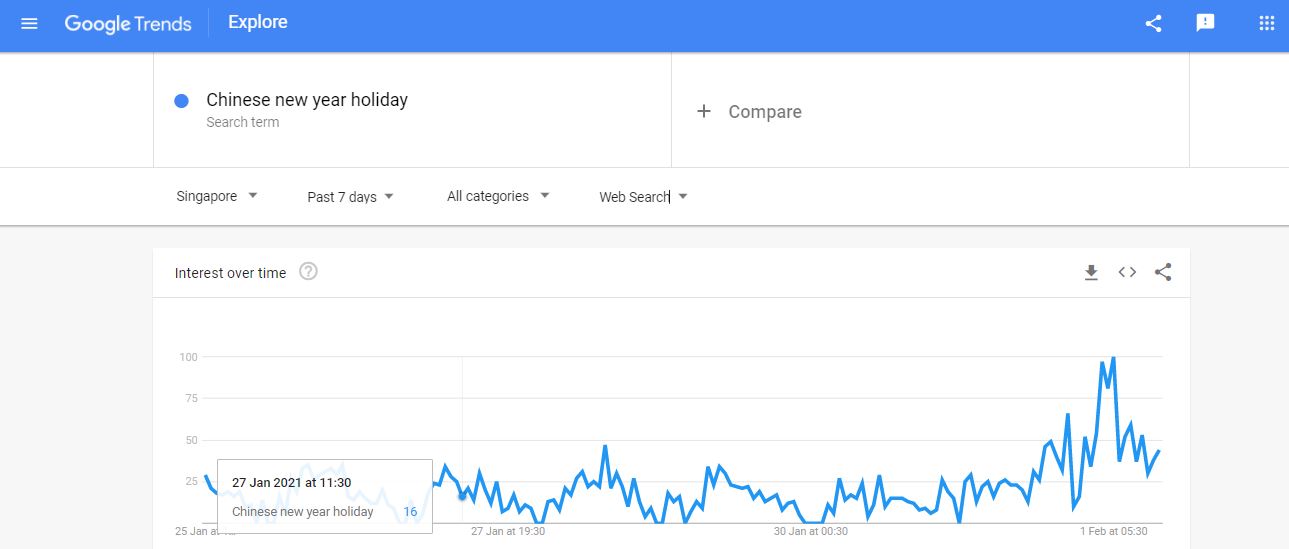Screen dimensions: 1289x549
Task: Open the Past 7 days time range dropdown
Action: pyautogui.click(x=351, y=196)
